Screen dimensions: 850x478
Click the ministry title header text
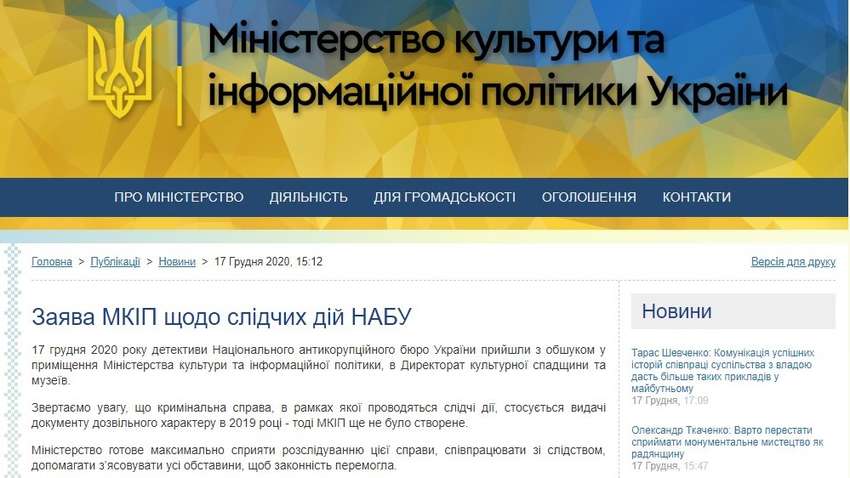coord(497,65)
